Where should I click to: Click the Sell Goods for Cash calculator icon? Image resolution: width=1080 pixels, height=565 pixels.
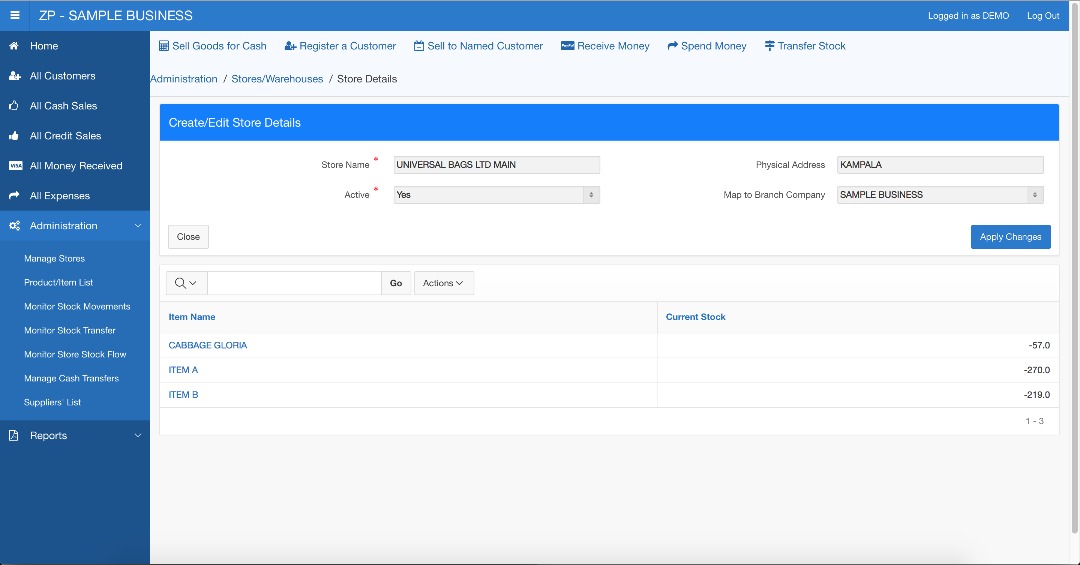point(164,46)
